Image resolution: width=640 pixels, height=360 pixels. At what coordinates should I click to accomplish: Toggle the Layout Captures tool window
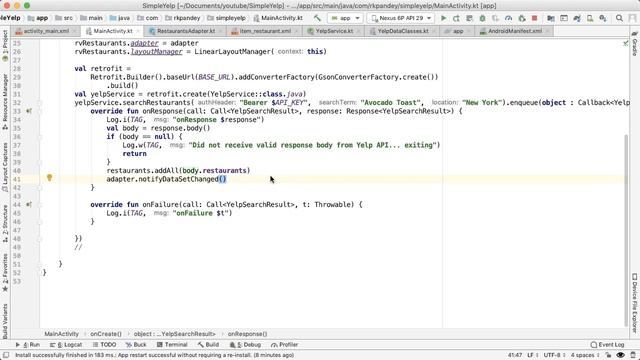[x=5, y=167]
